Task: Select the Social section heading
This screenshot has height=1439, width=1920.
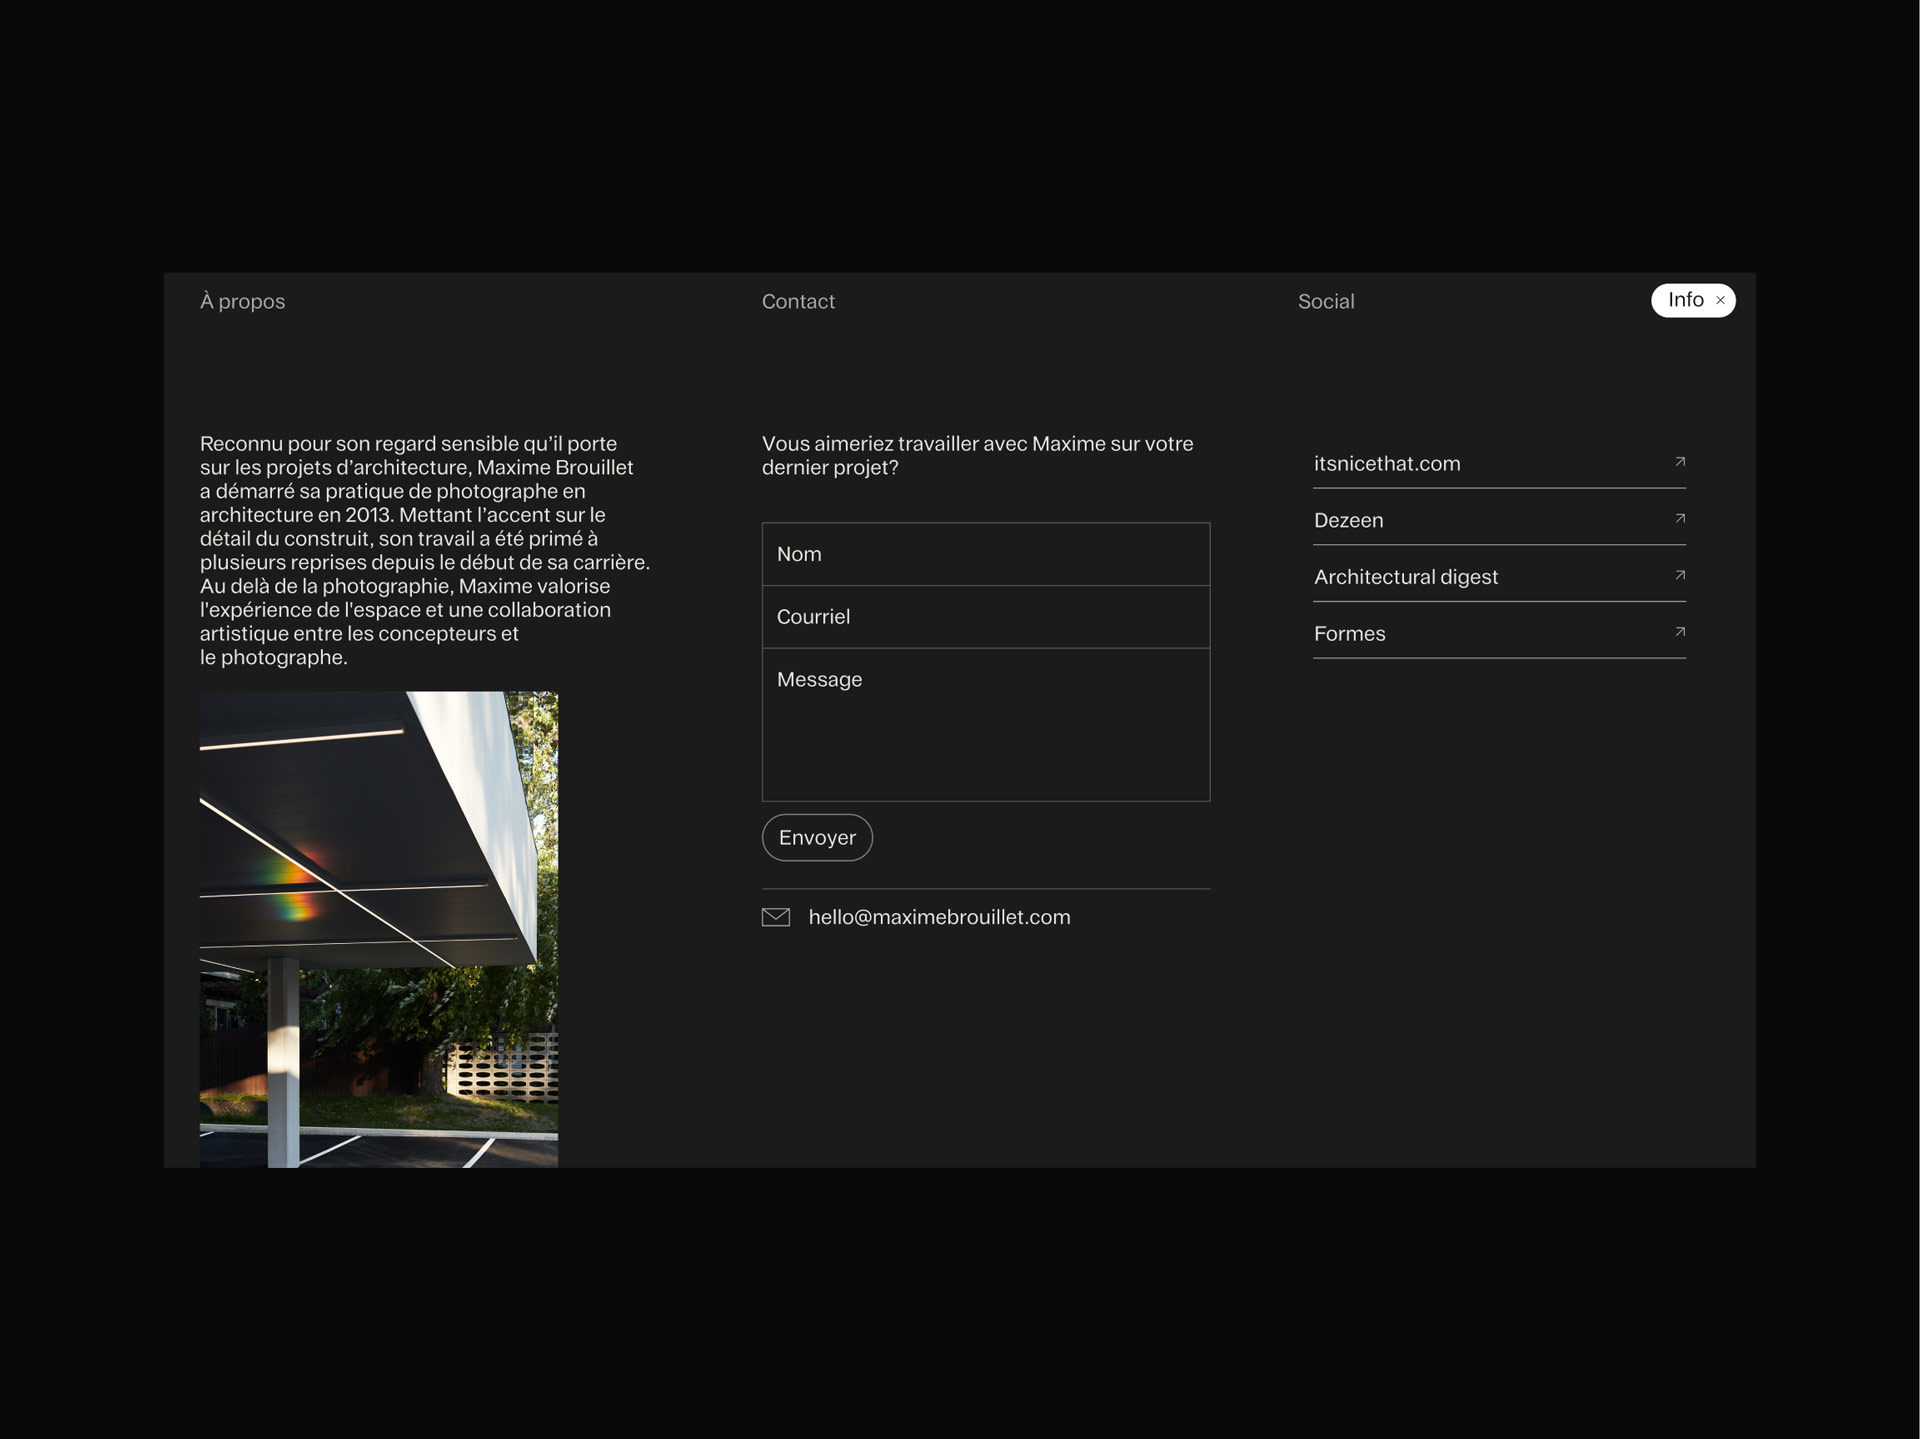Action: coord(1326,302)
